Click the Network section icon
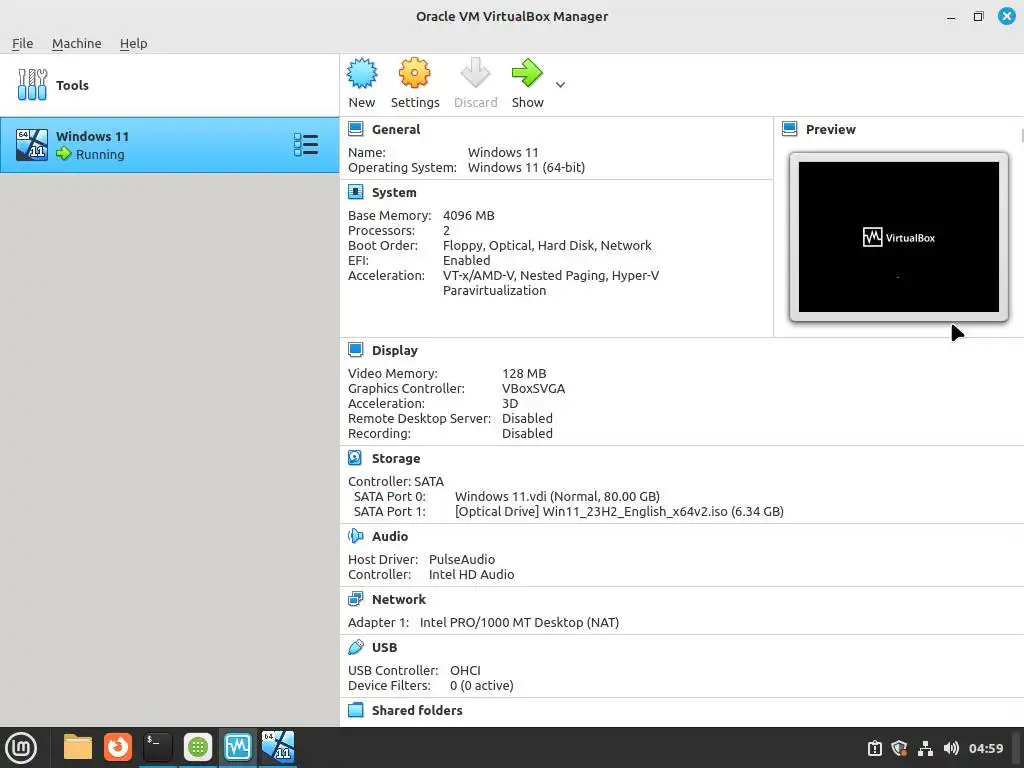Image resolution: width=1024 pixels, height=768 pixels. pos(356,600)
